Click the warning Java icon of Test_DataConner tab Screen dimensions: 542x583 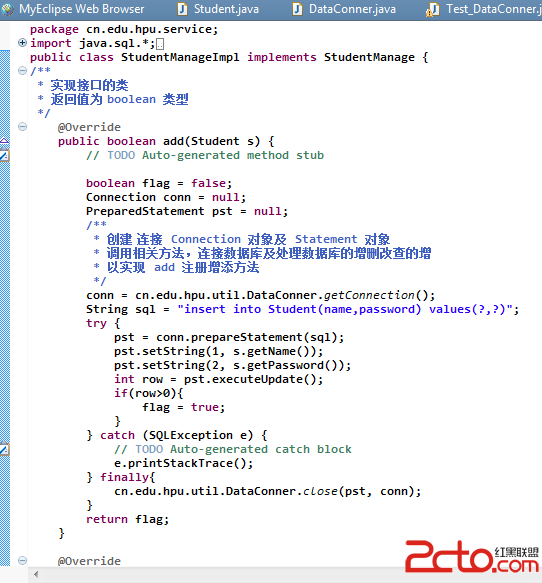pos(433,10)
